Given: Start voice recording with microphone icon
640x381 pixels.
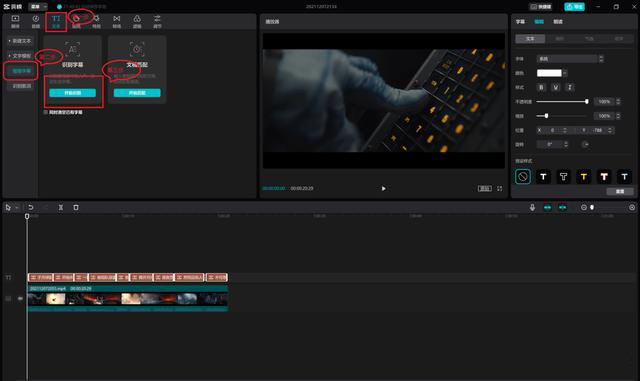Looking at the screenshot, I should 532,207.
